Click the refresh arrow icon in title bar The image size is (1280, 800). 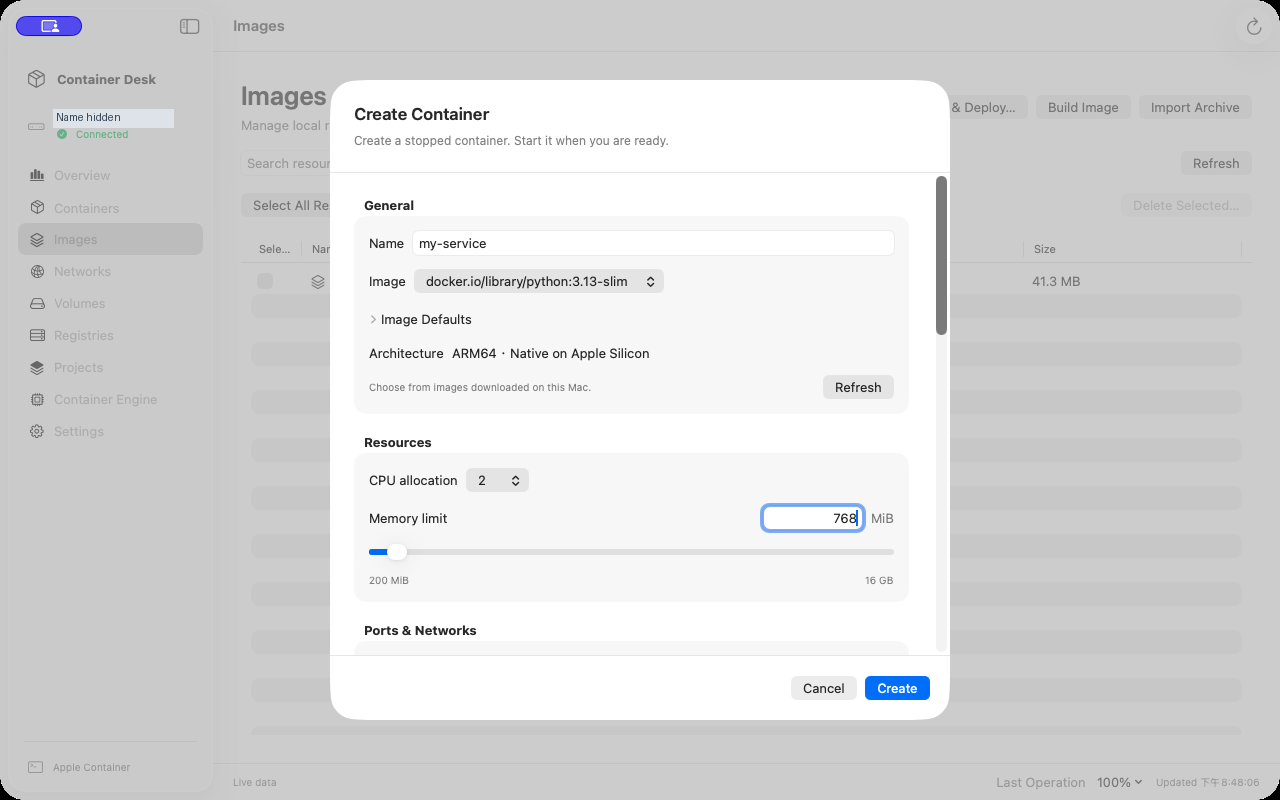(x=1254, y=27)
